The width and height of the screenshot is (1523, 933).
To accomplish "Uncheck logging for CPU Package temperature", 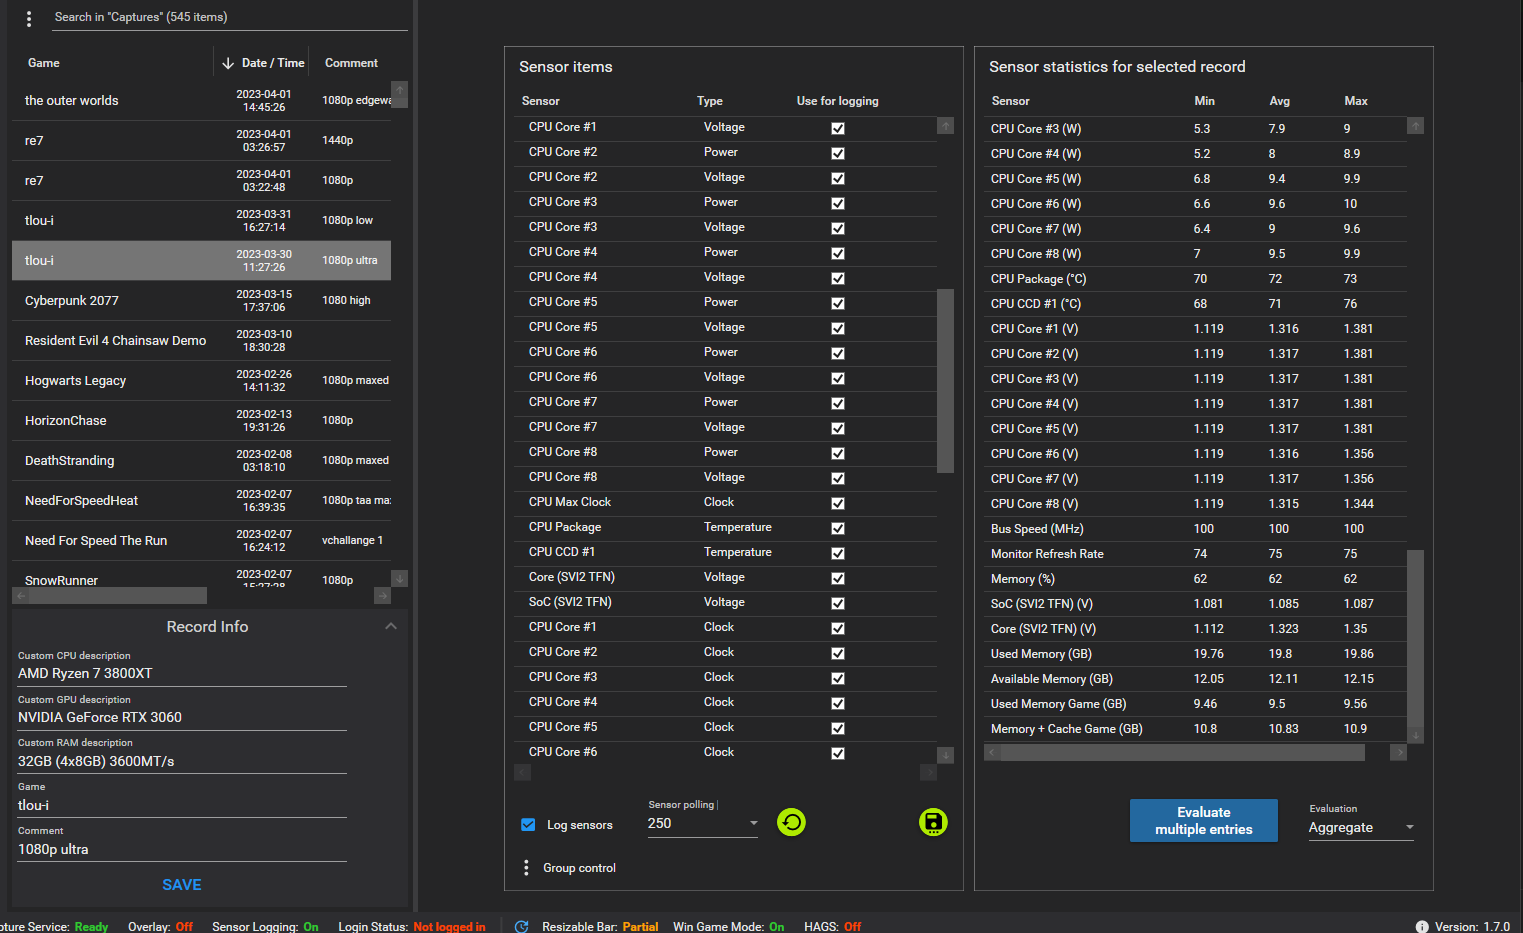I will 838,528.
